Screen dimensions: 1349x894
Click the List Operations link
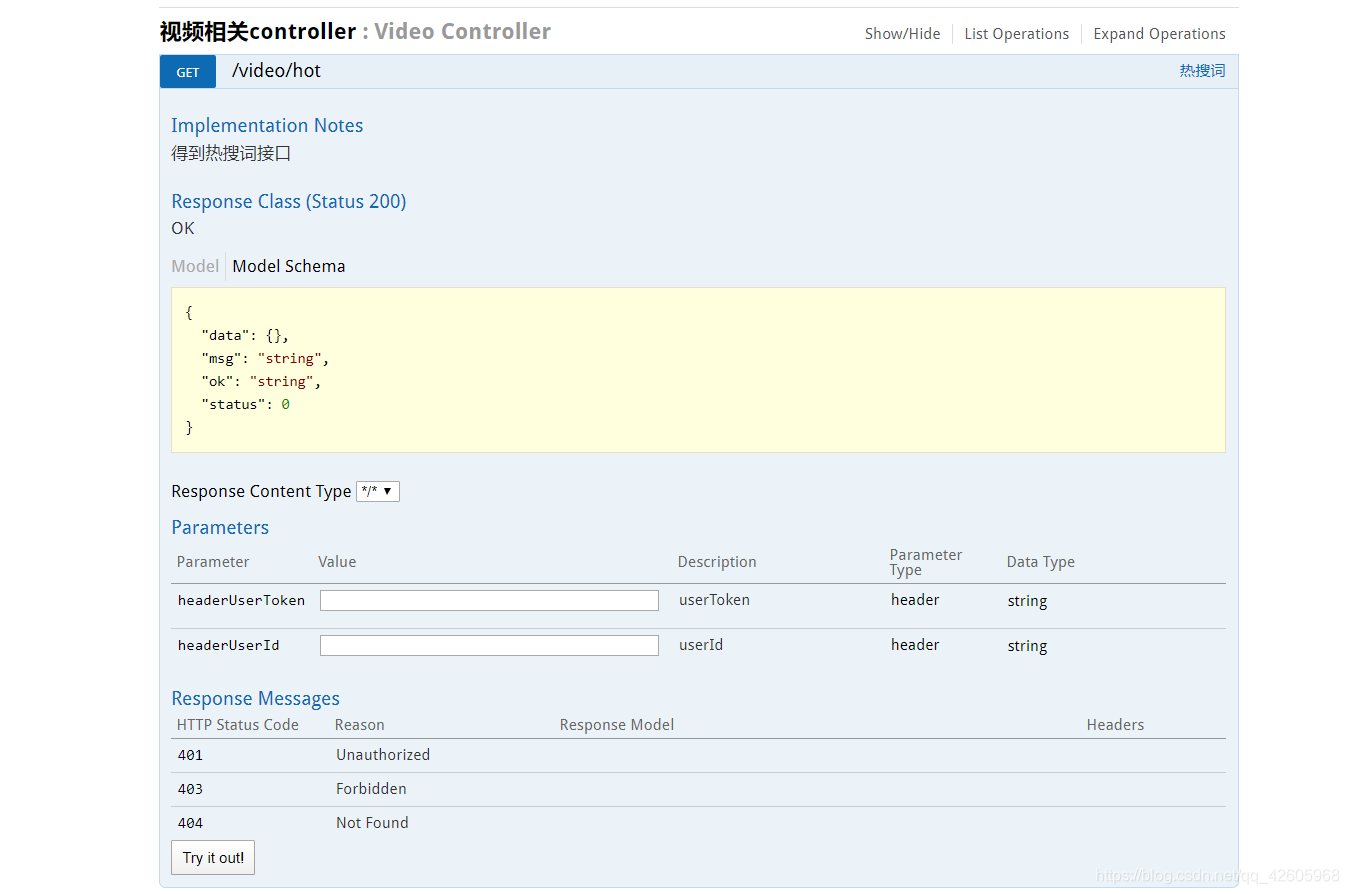[x=1017, y=34]
